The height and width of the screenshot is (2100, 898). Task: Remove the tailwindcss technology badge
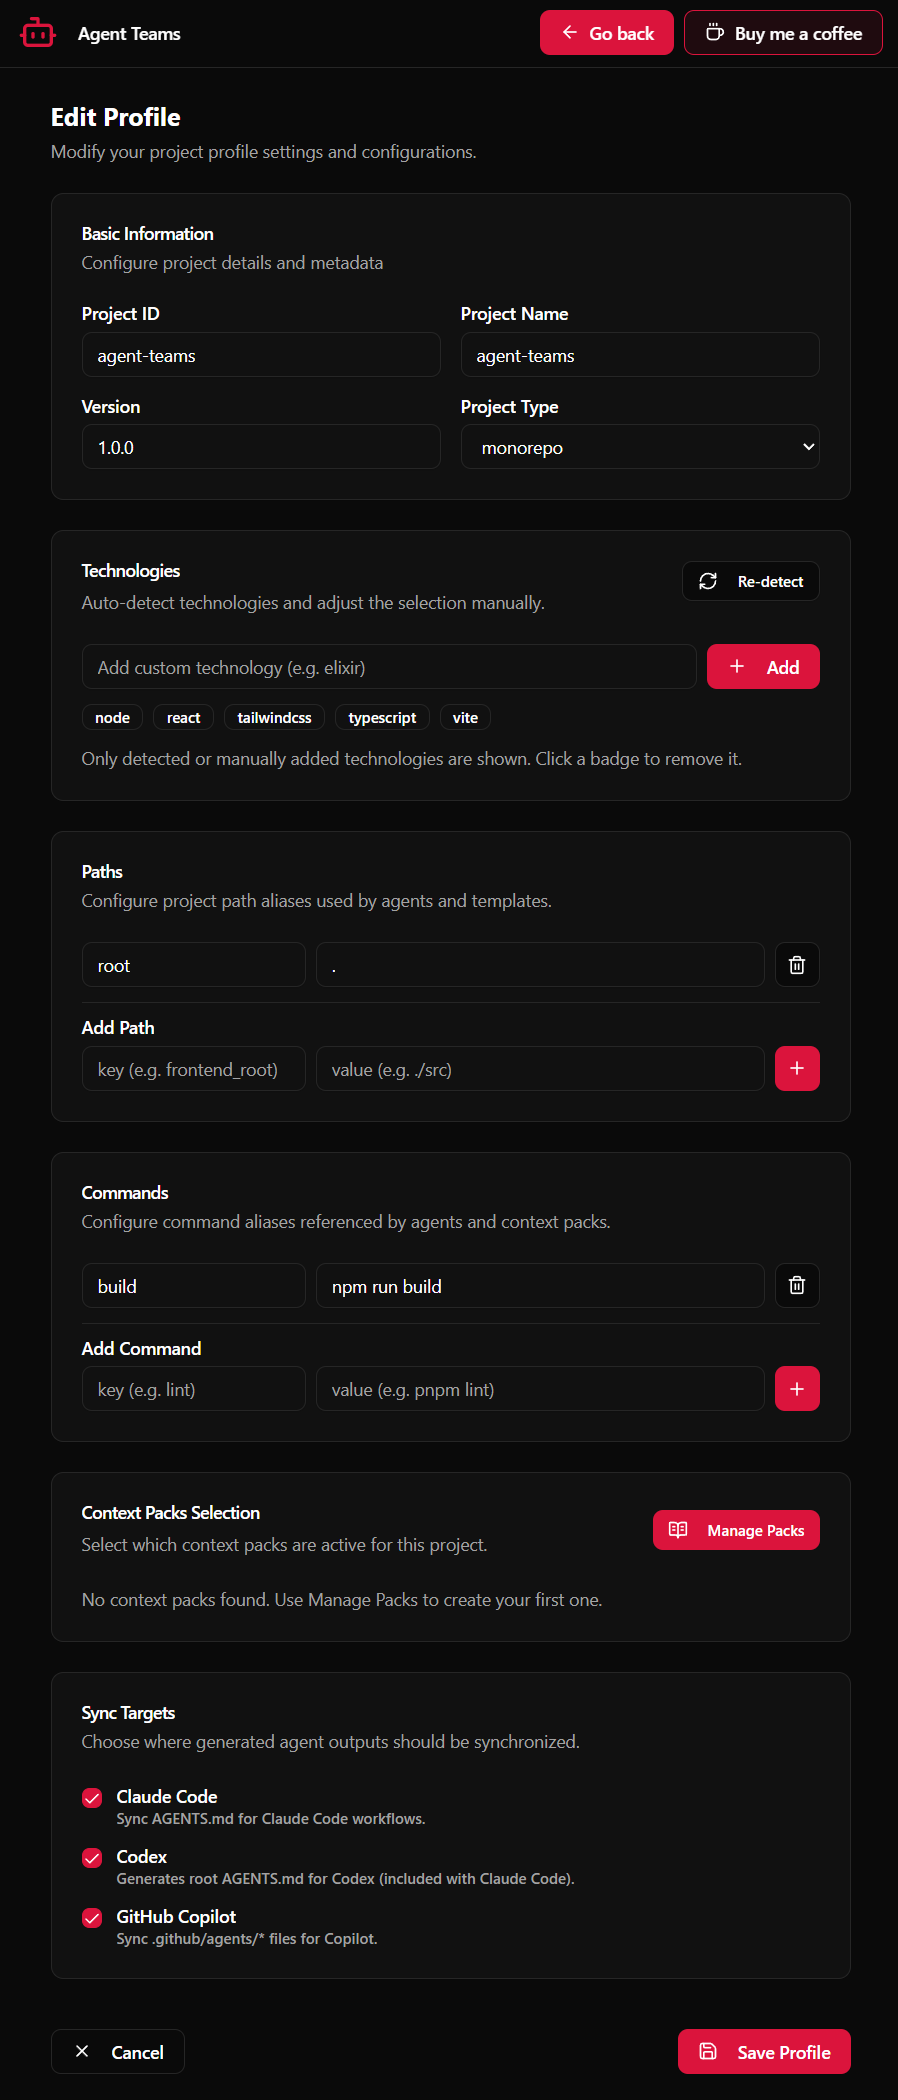click(x=274, y=718)
